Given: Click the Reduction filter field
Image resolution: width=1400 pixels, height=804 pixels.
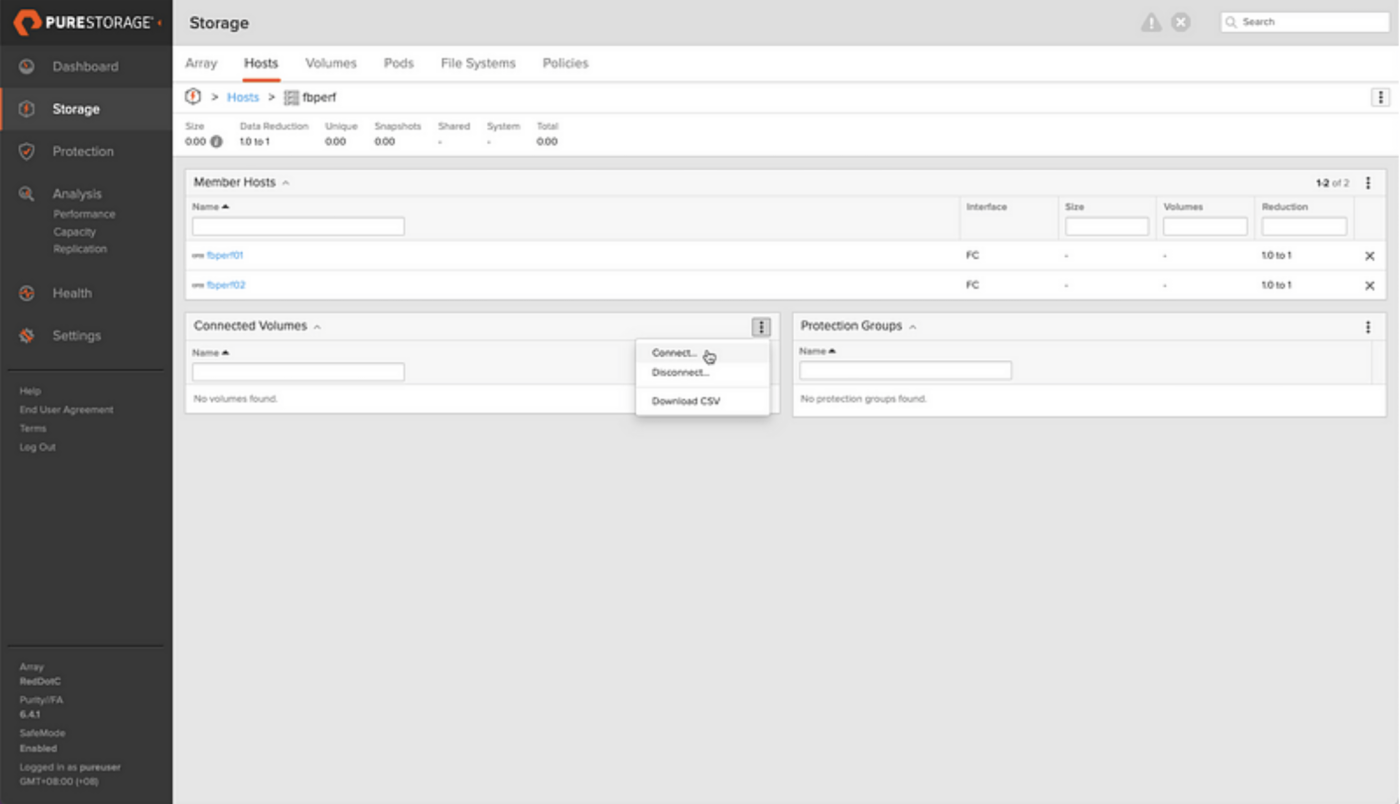Looking at the screenshot, I should [1304, 227].
